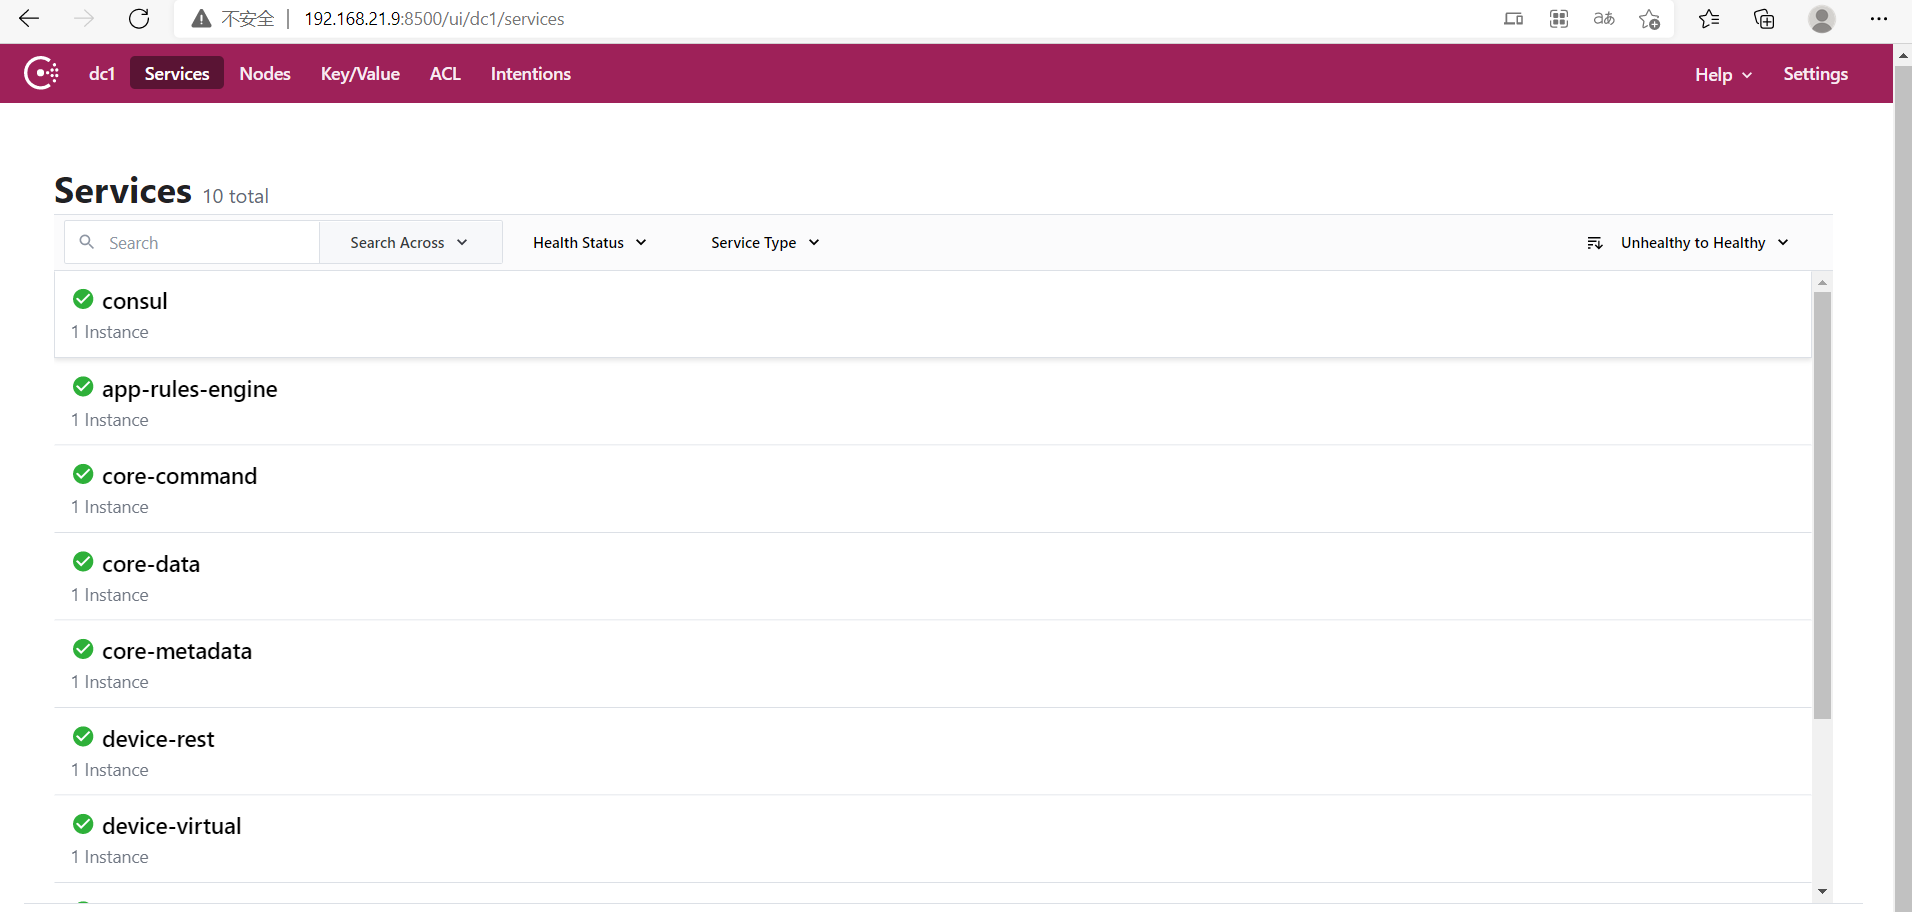Click the not-secure warning triangle icon
This screenshot has width=1912, height=912.
tap(201, 19)
